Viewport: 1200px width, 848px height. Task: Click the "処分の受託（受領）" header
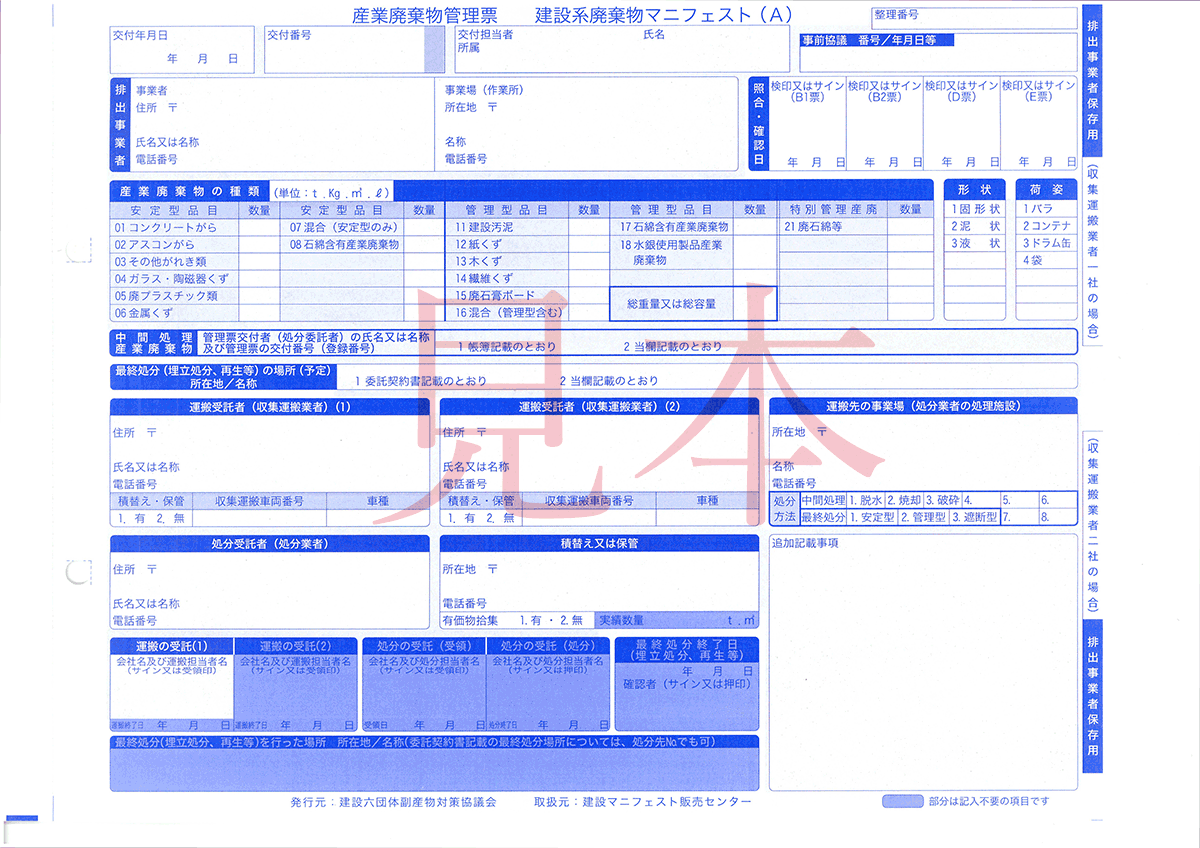(424, 646)
